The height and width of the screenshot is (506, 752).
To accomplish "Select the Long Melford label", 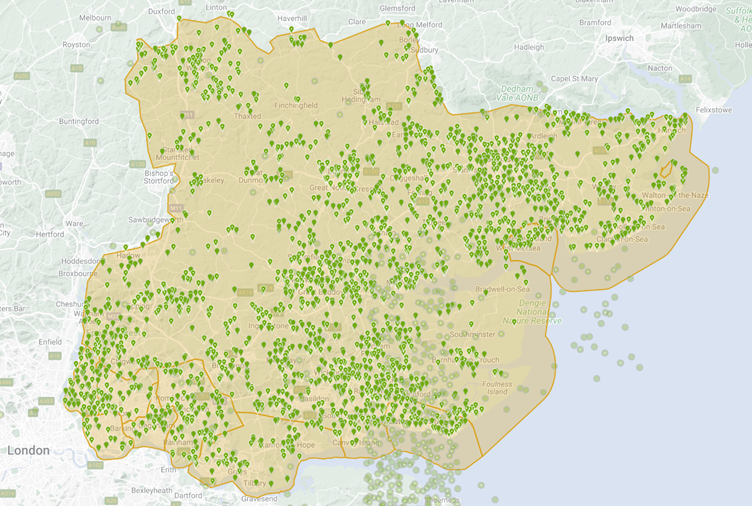I will pos(420,24).
